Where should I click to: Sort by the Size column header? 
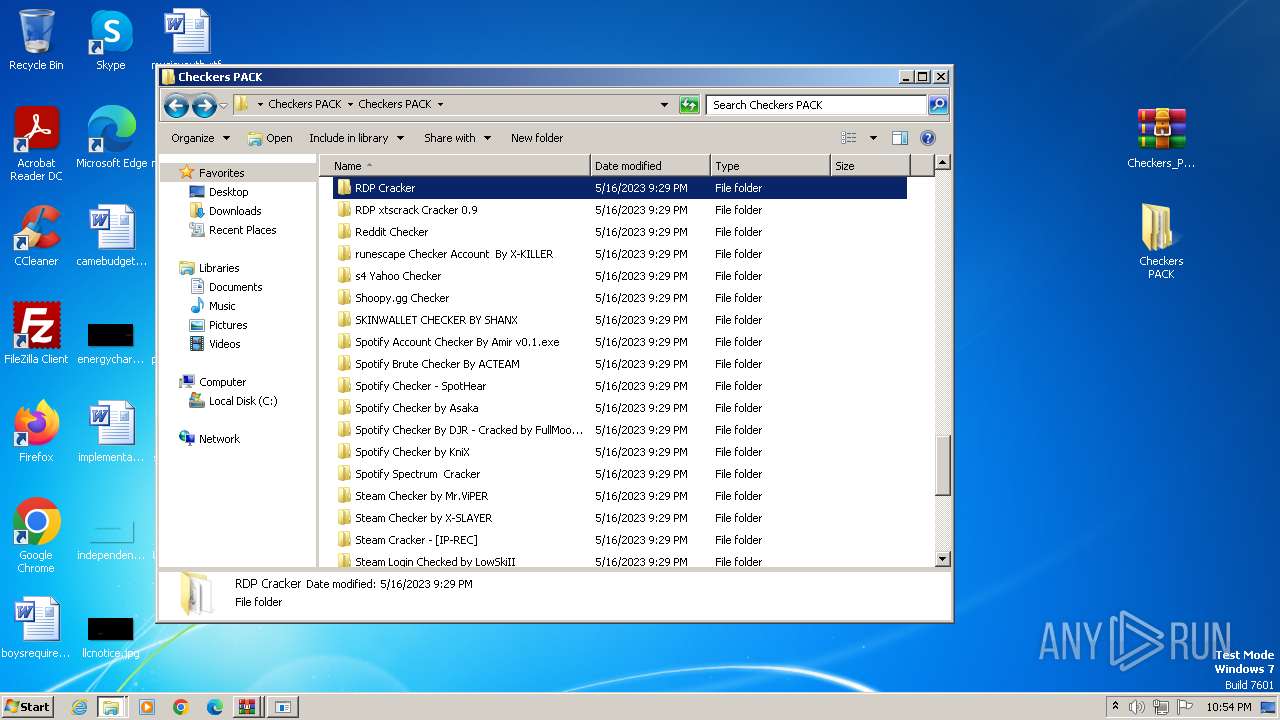[x=870, y=166]
